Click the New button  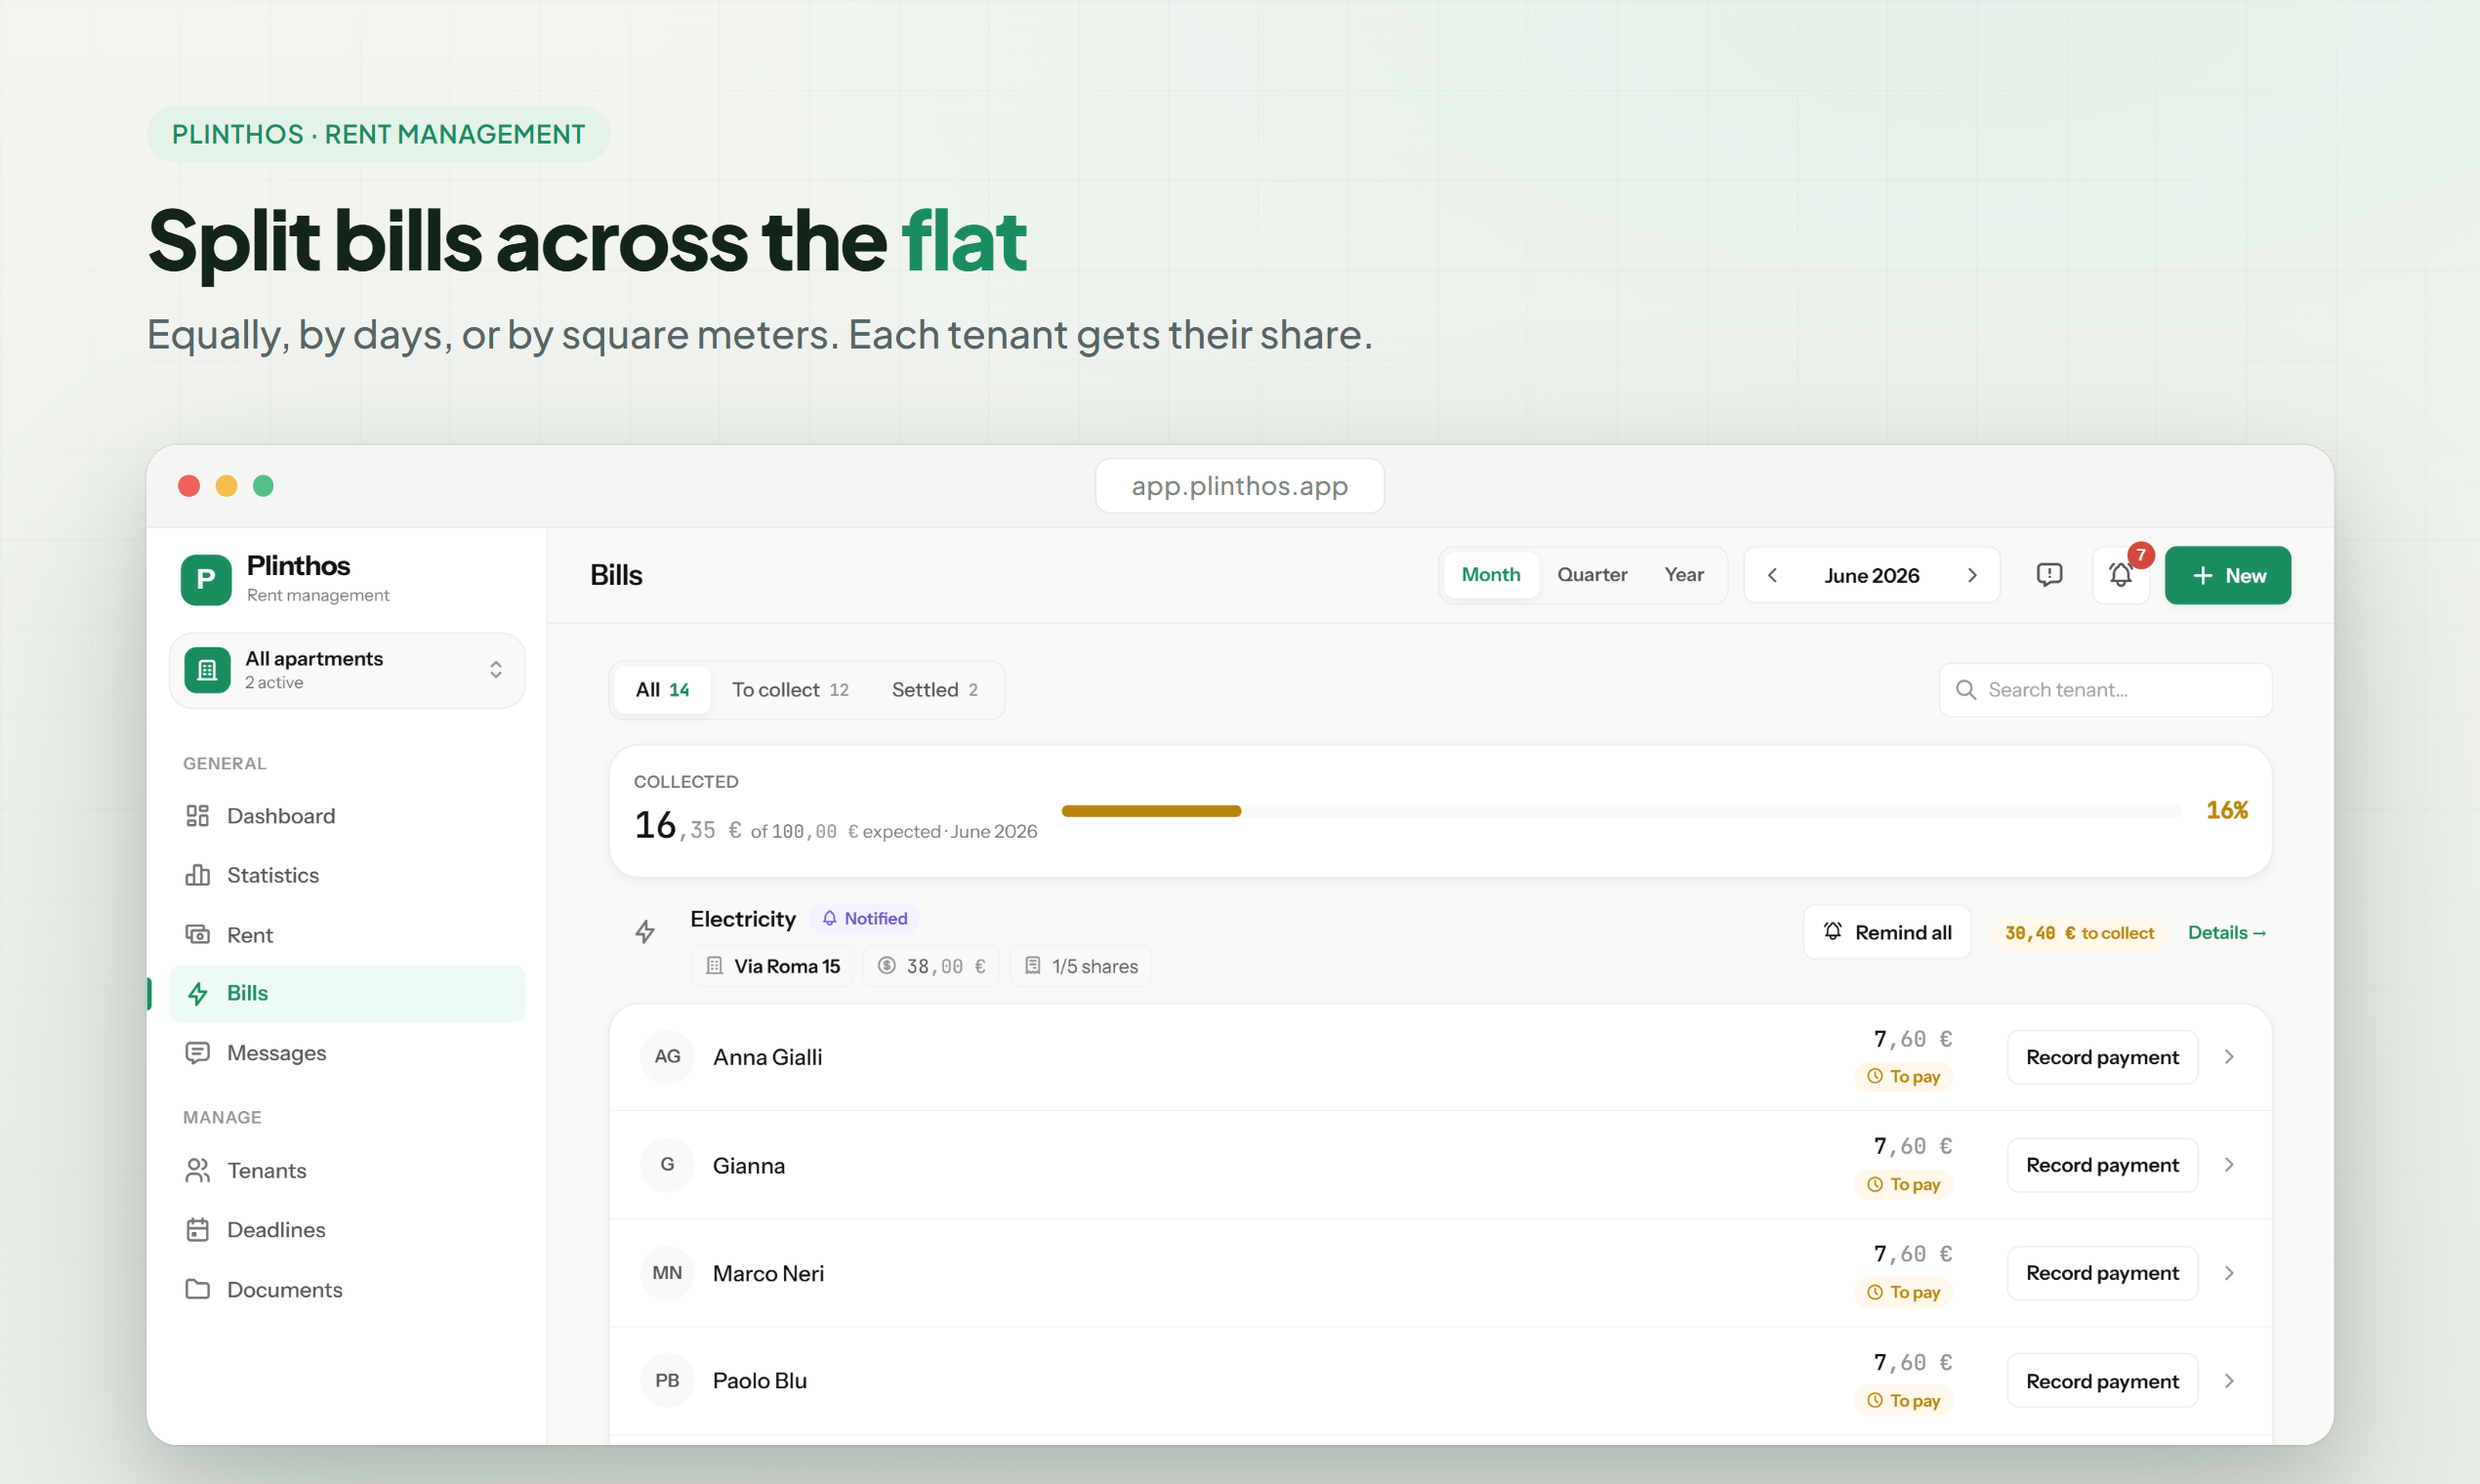click(x=2227, y=575)
